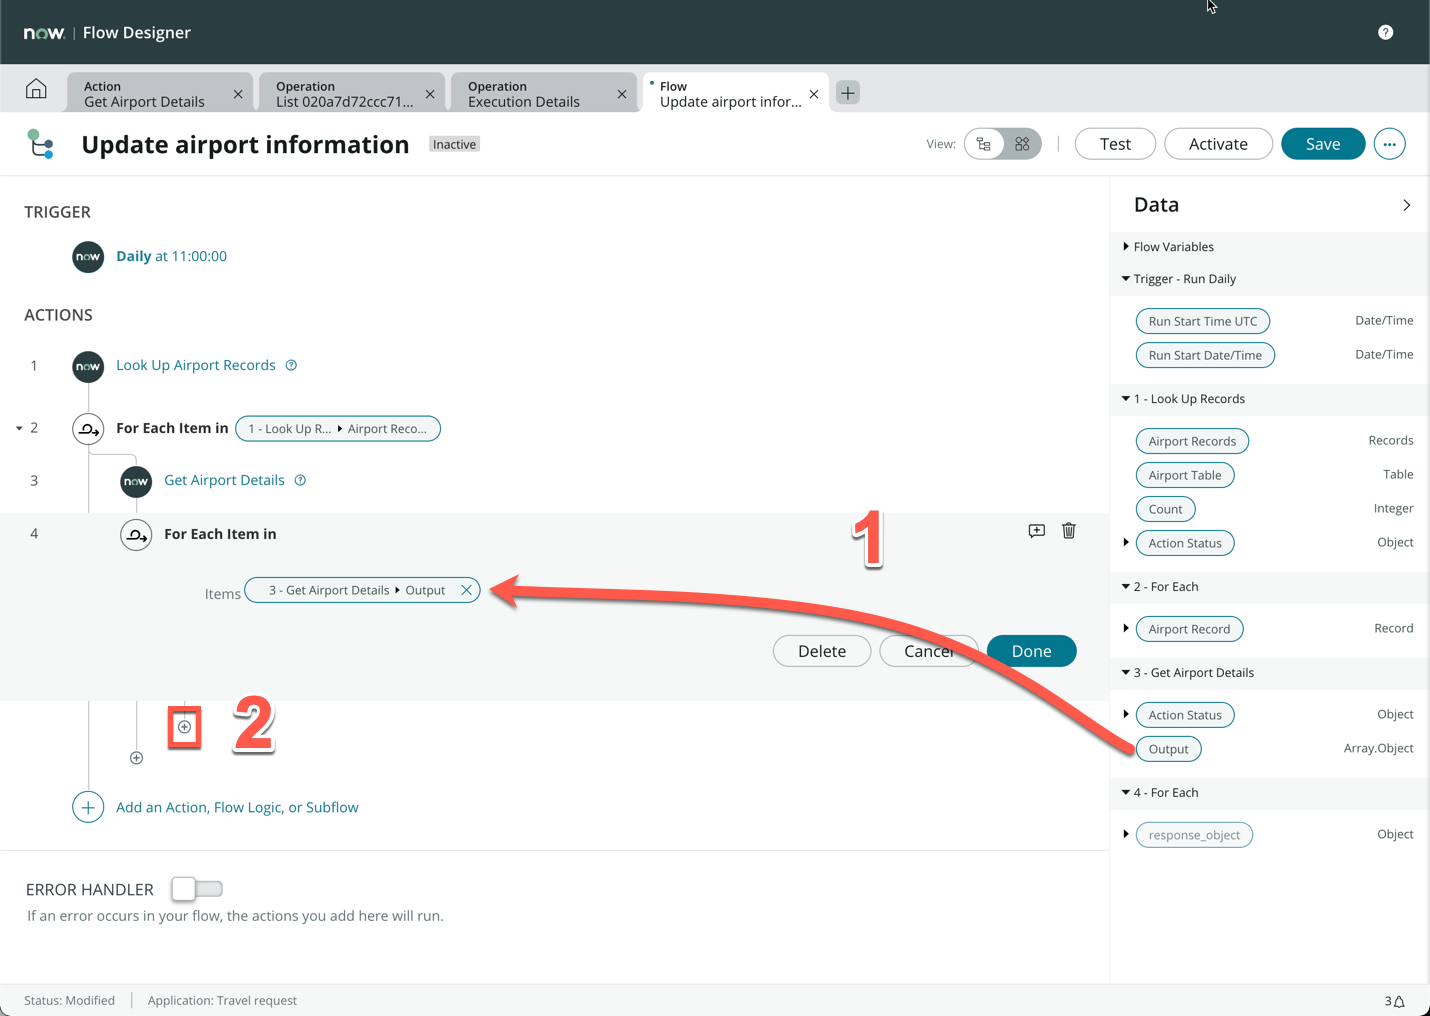Switch to diagram view layout icon
The height and width of the screenshot is (1016, 1430).
click(x=1022, y=144)
